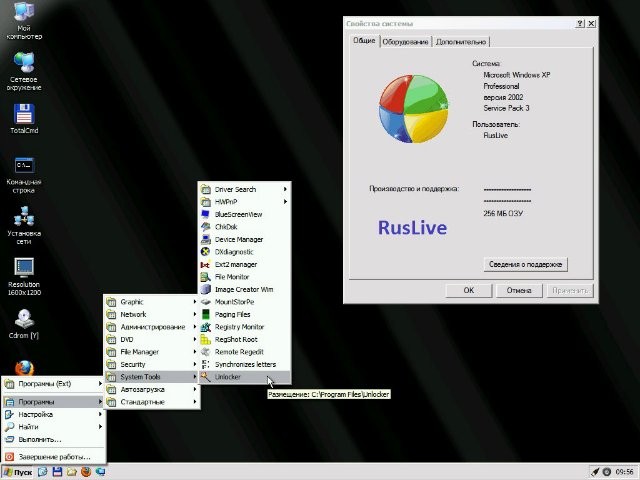This screenshot has height=480, width=640.
Task: Expand the File Manager submenu arrow
Action: click(195, 352)
